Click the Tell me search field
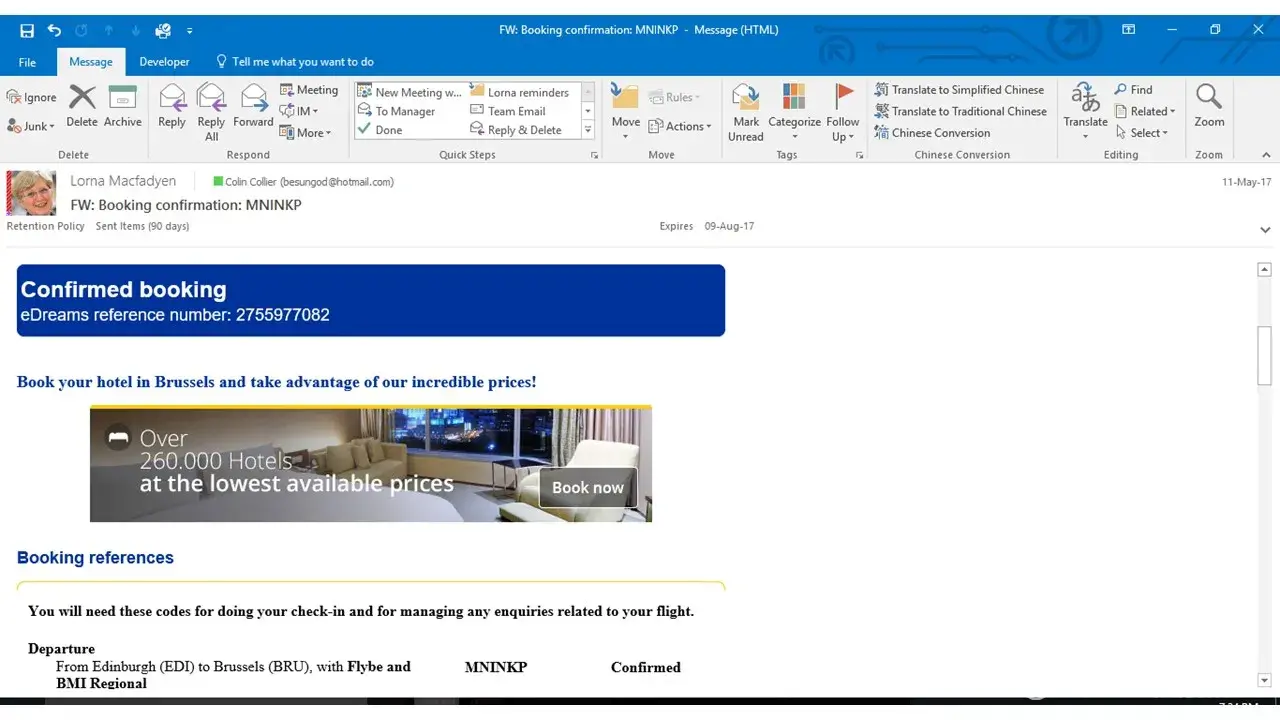 pyautogui.click(x=302, y=62)
